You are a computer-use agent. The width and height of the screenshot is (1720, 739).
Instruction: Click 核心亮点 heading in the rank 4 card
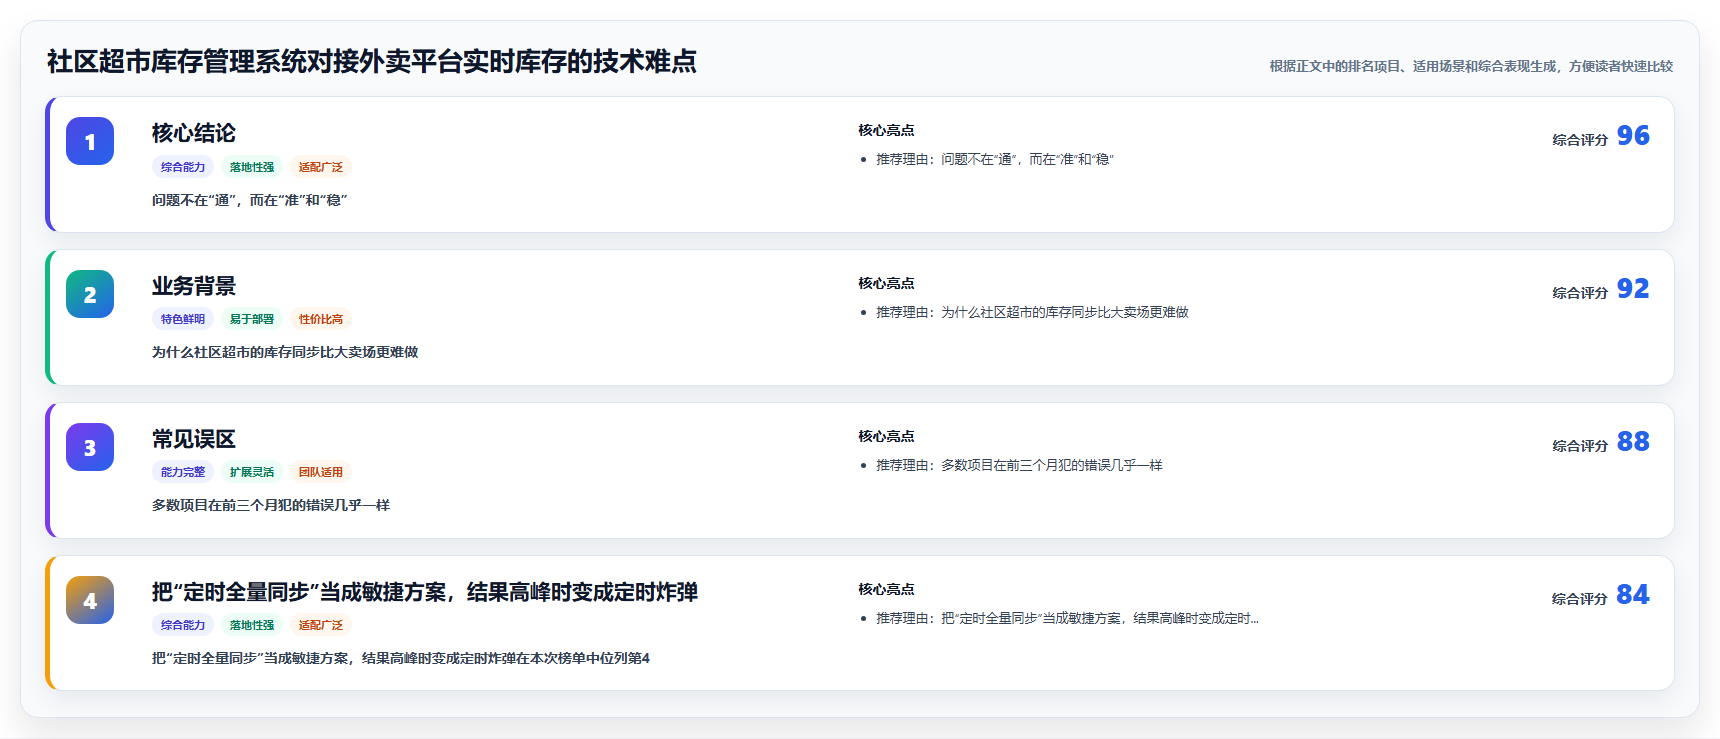(x=886, y=589)
